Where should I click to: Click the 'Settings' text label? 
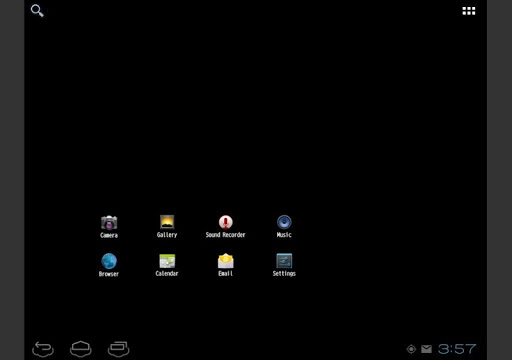tap(284, 274)
